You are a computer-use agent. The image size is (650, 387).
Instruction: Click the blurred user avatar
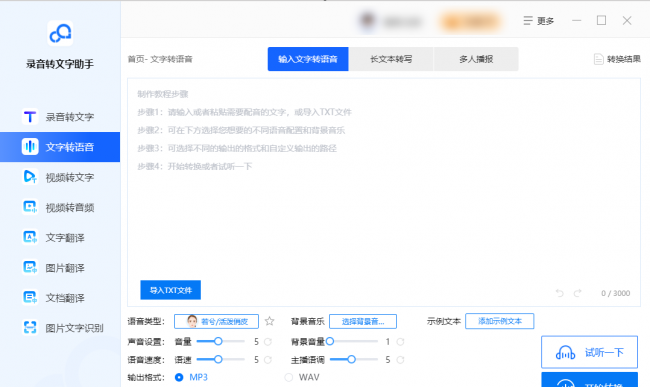click(x=368, y=21)
